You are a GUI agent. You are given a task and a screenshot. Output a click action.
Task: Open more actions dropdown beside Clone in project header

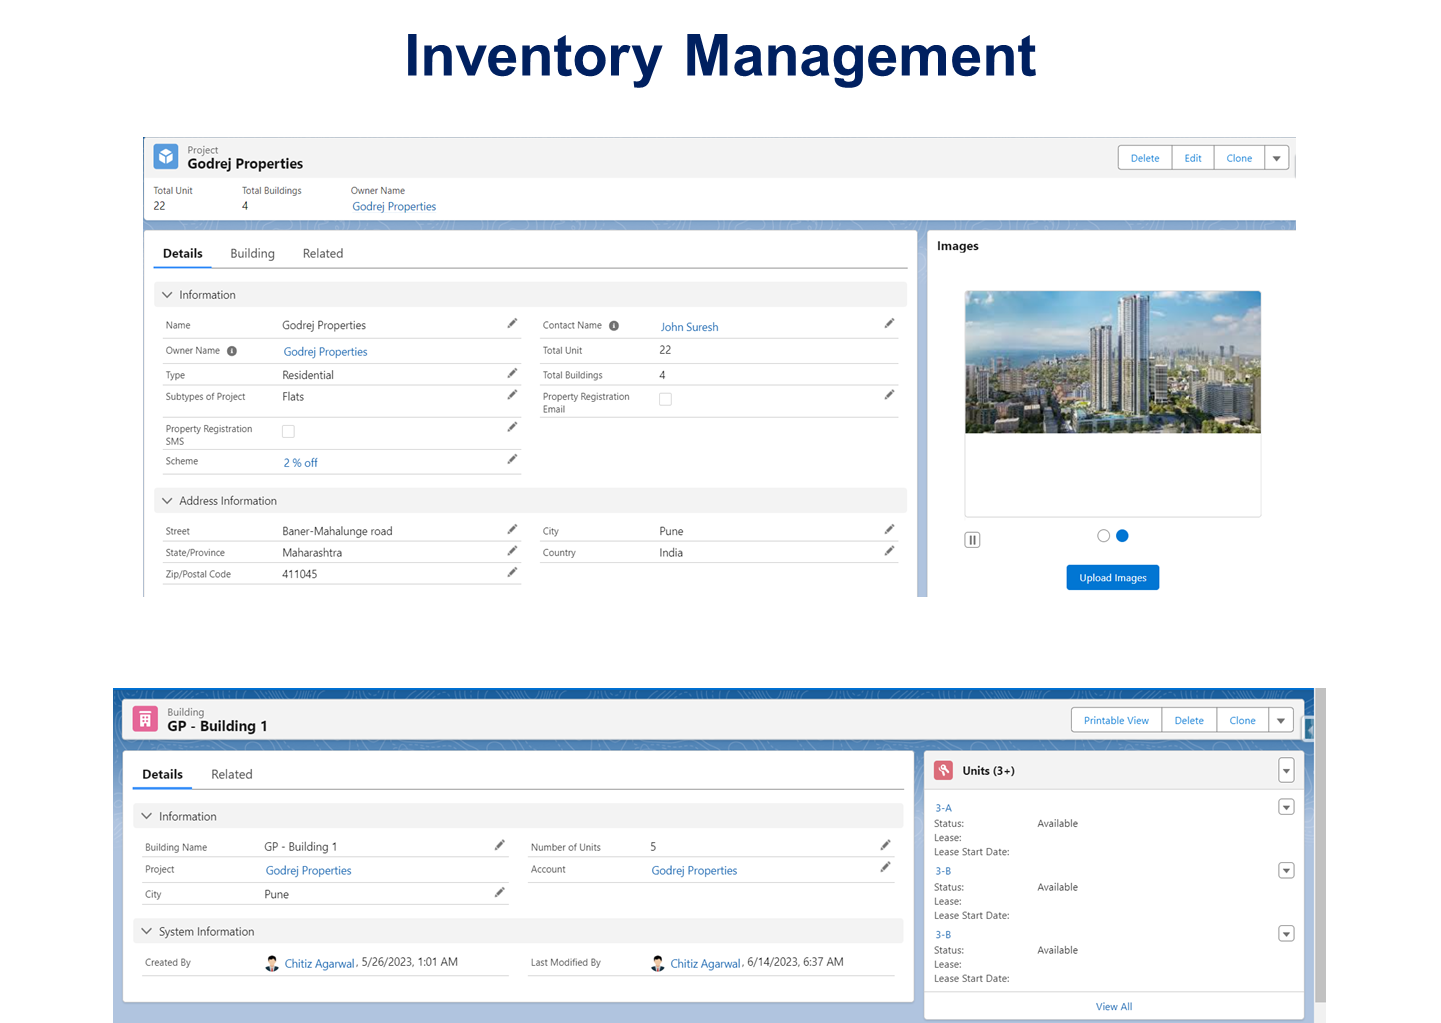[x=1277, y=158]
